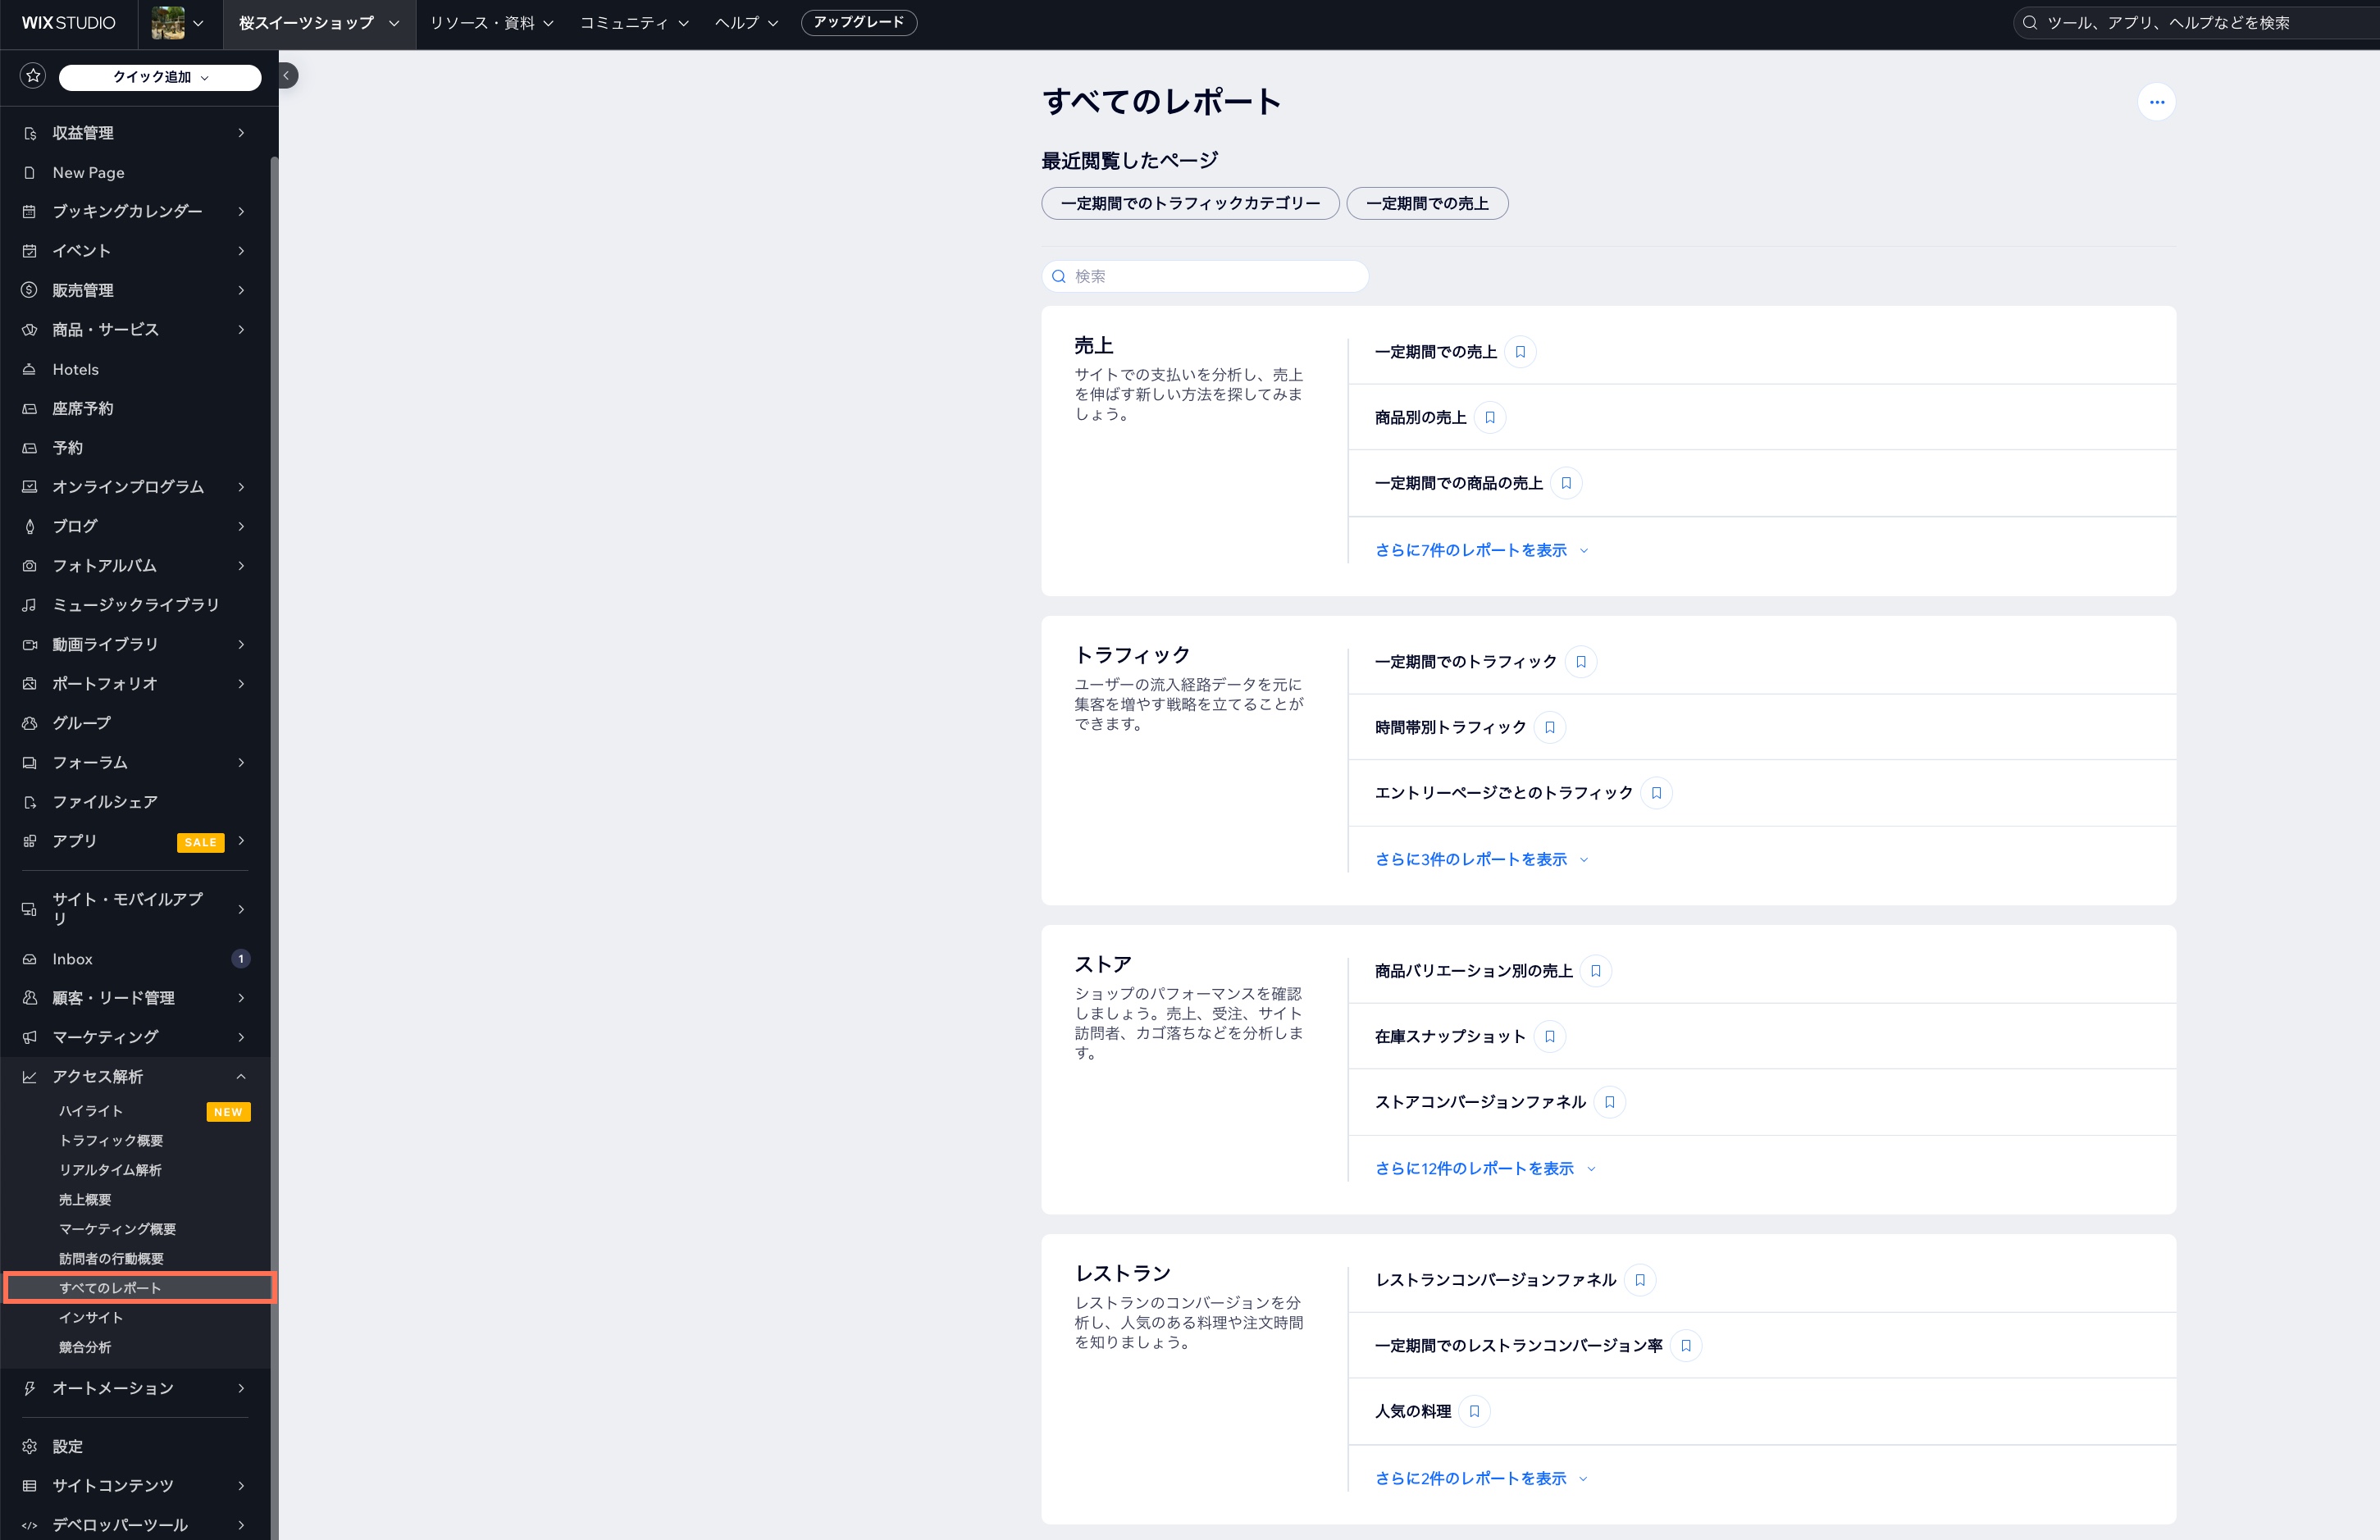The image size is (2380, 1540).
Task: Open the クイック追加 dropdown
Action: coord(160,77)
